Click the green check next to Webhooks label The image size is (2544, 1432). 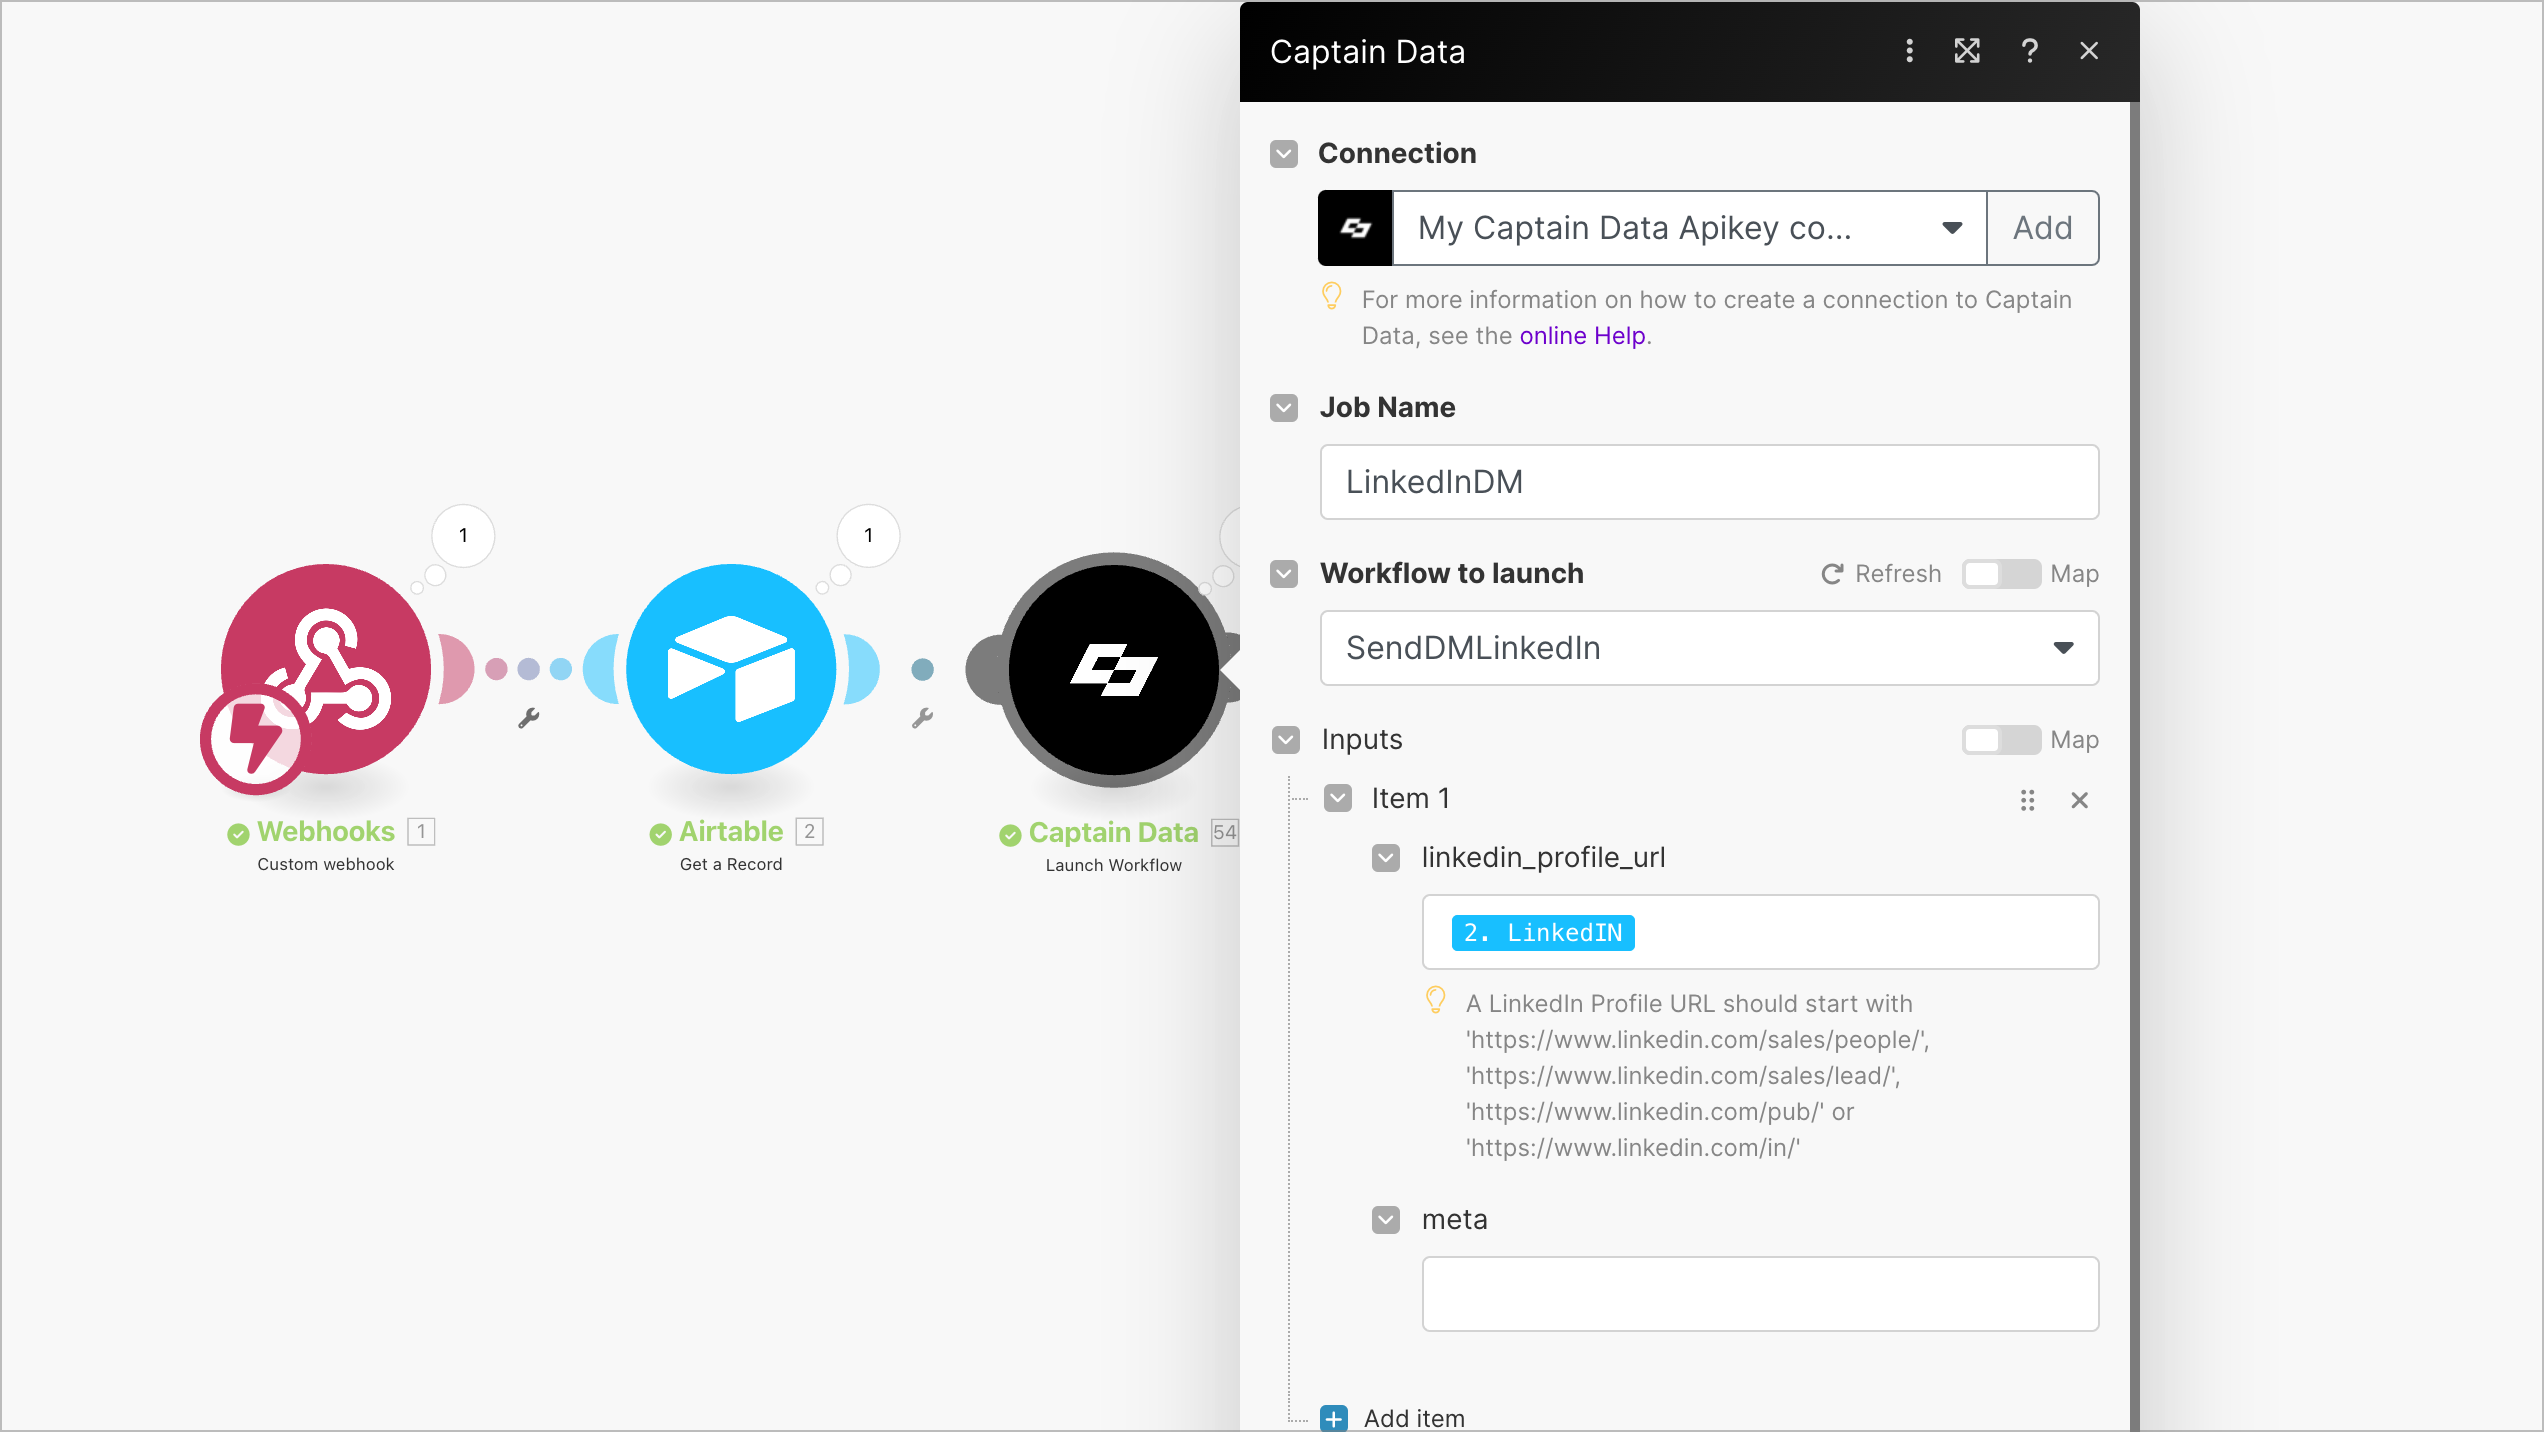click(x=238, y=833)
